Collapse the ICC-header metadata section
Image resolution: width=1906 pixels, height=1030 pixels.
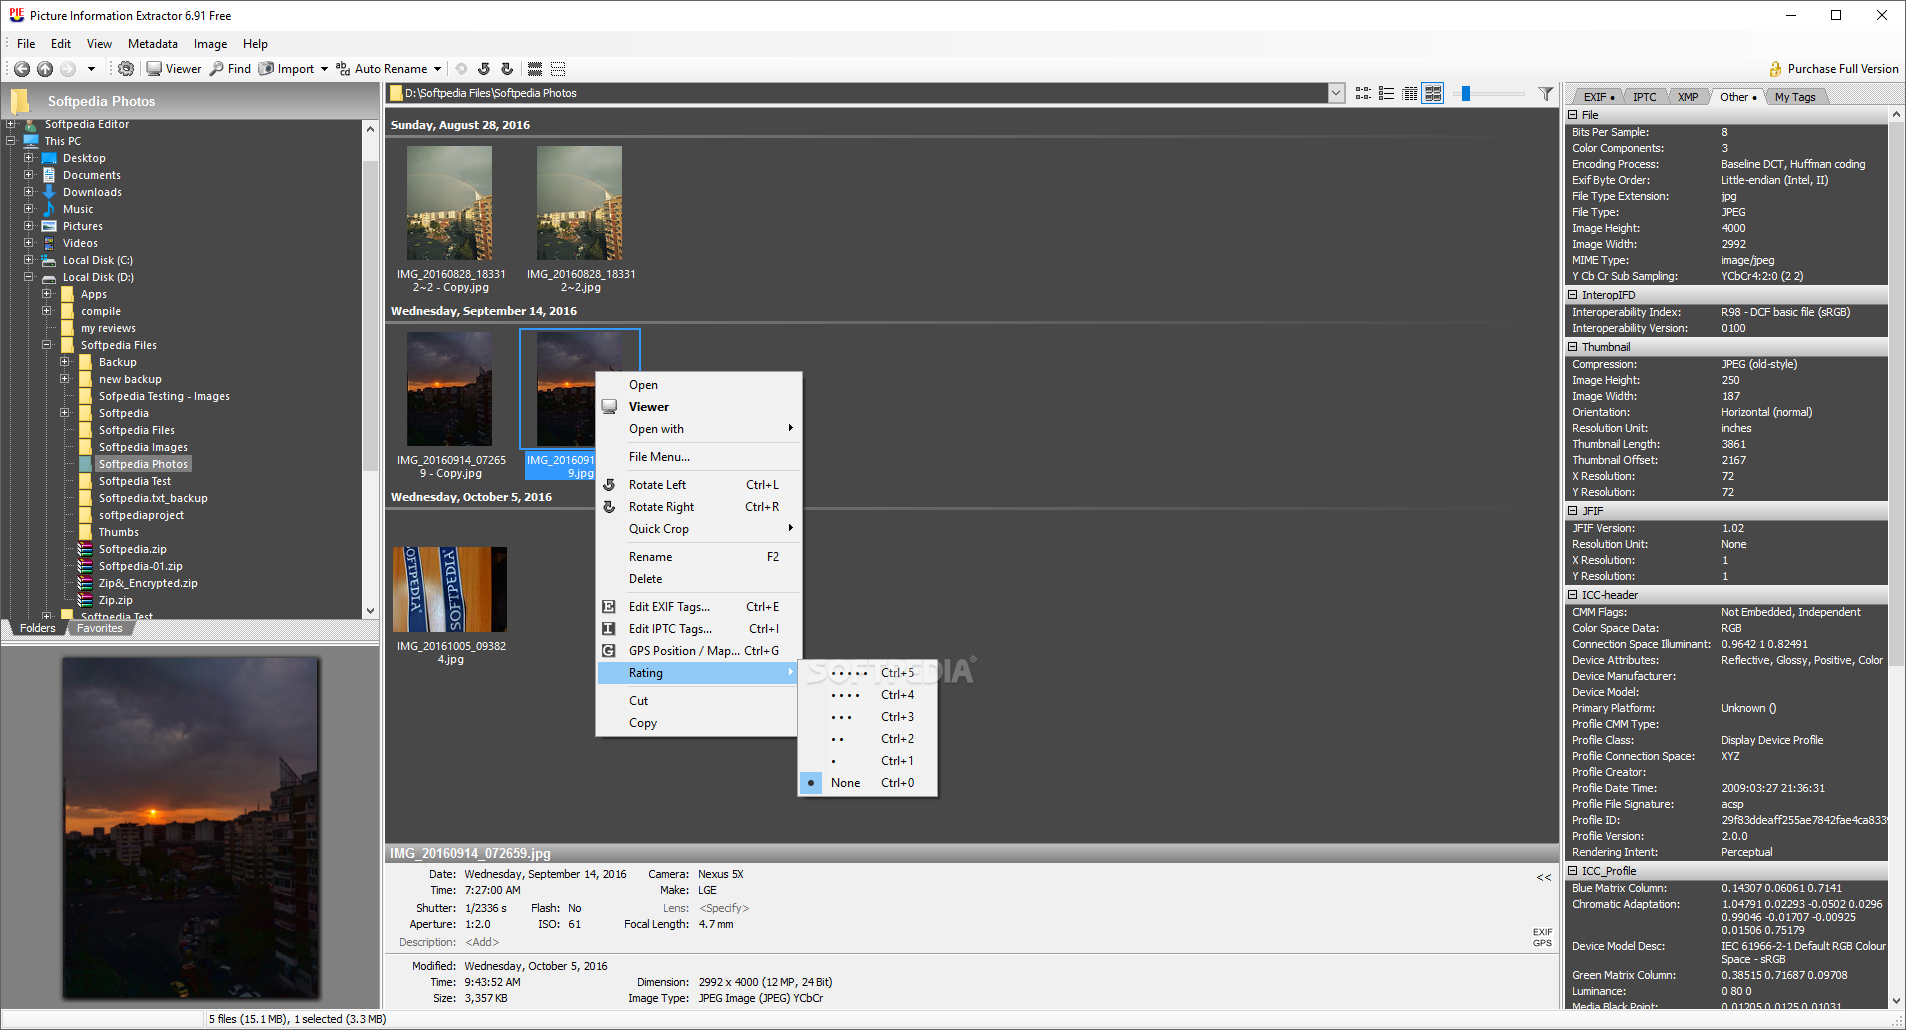click(1573, 595)
